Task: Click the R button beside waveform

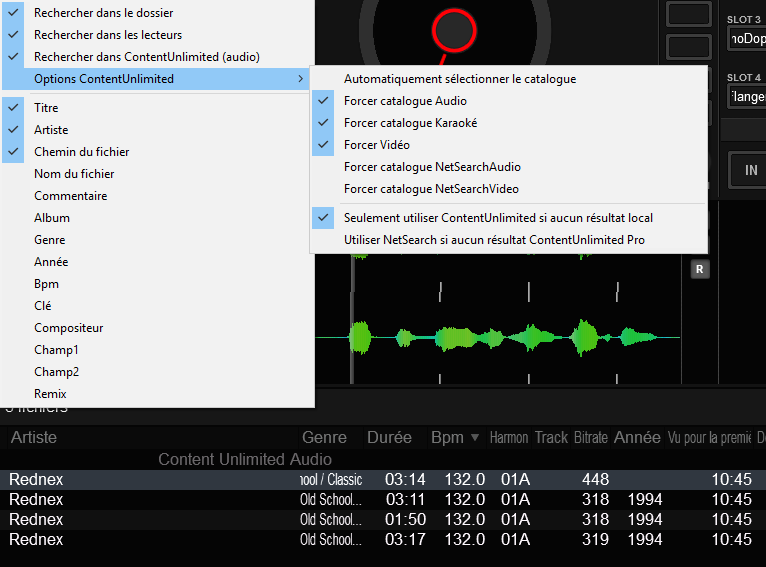Action: pos(700,269)
